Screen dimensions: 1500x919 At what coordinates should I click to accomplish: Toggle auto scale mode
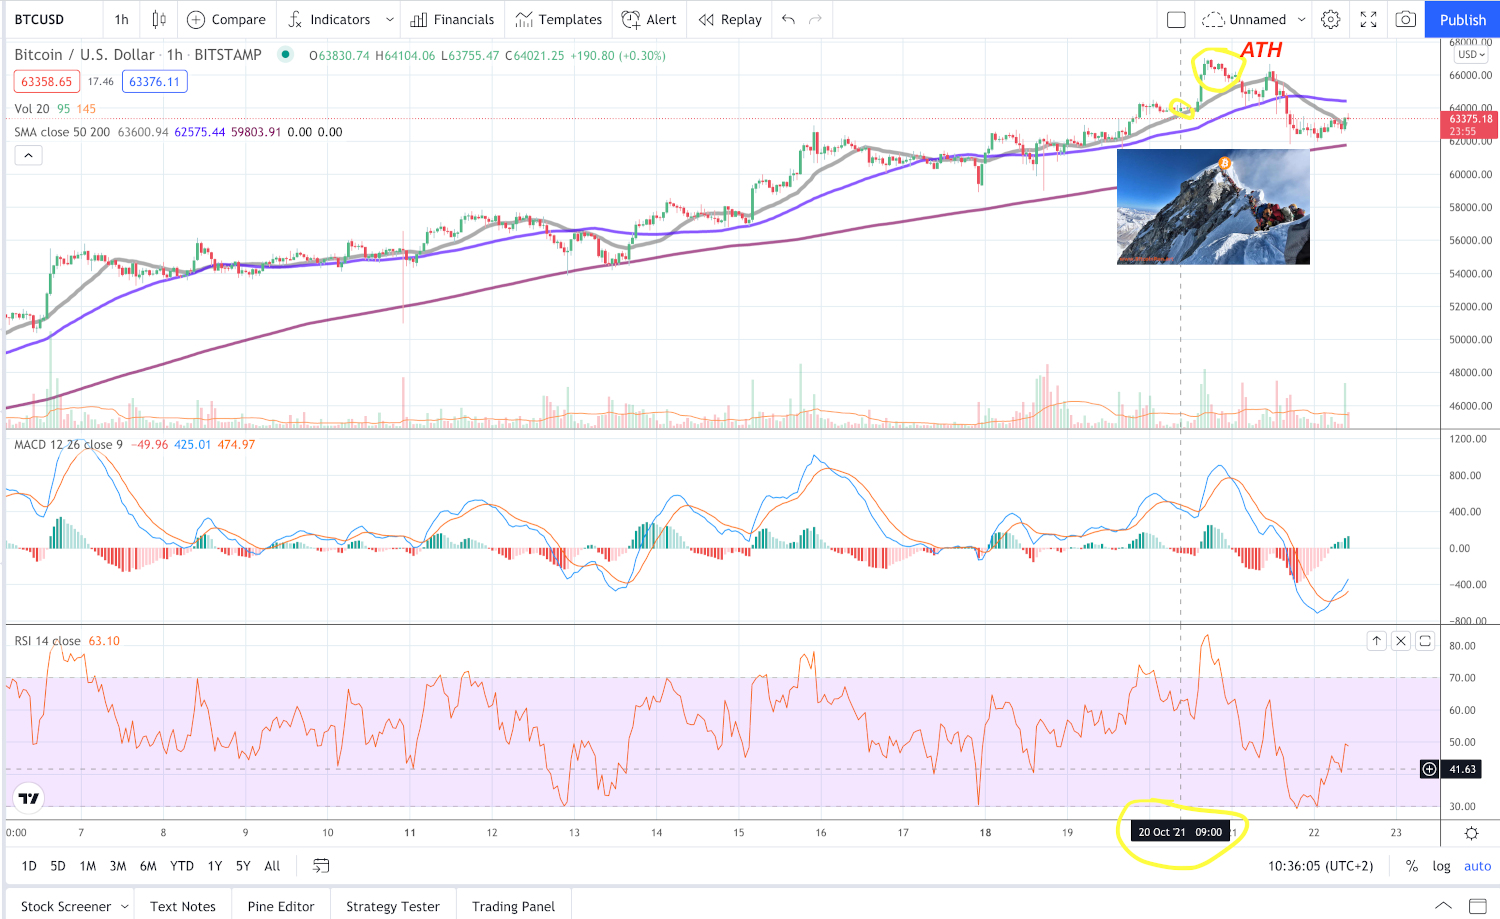pos(1477,866)
